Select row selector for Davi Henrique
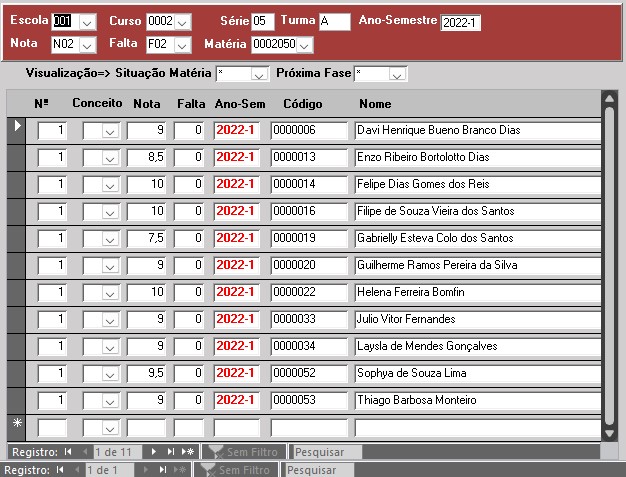 click(x=16, y=131)
